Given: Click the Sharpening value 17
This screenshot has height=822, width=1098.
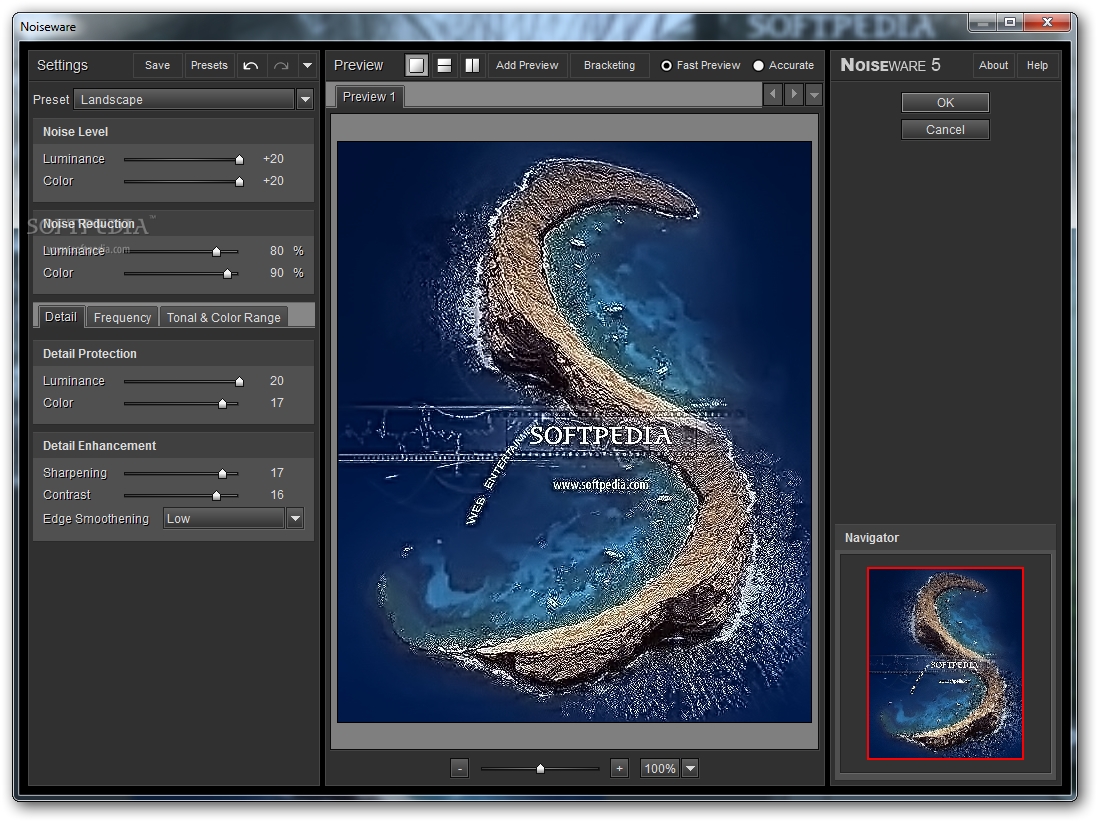Looking at the screenshot, I should point(277,473).
